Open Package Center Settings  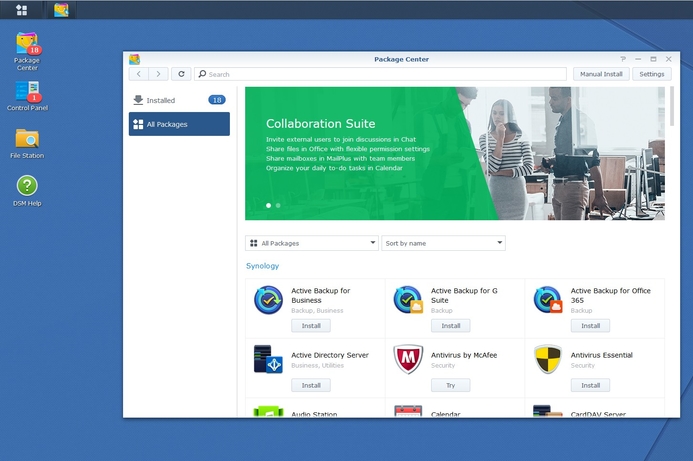coord(651,74)
